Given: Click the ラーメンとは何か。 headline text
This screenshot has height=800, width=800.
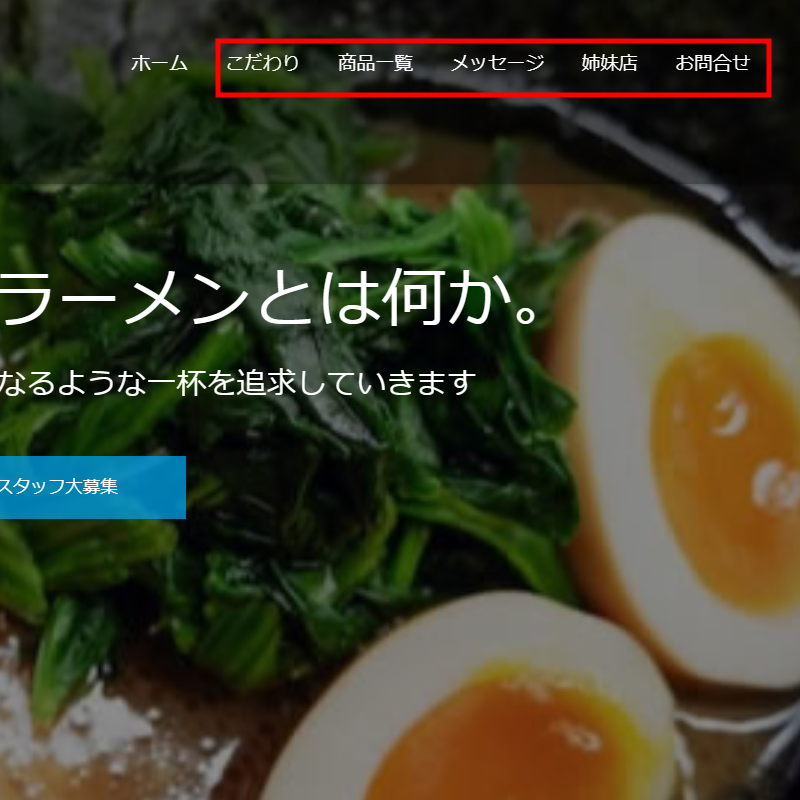Looking at the screenshot, I should 268,298.
